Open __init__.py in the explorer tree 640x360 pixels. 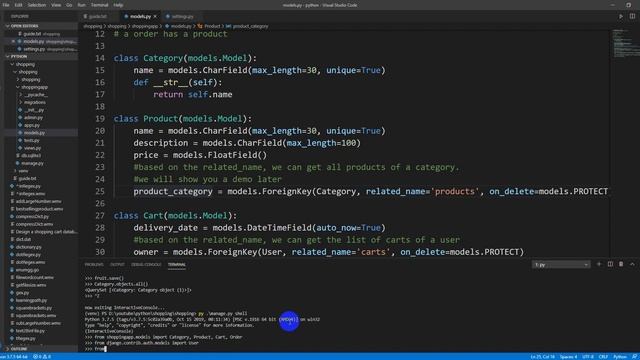tap(34, 110)
